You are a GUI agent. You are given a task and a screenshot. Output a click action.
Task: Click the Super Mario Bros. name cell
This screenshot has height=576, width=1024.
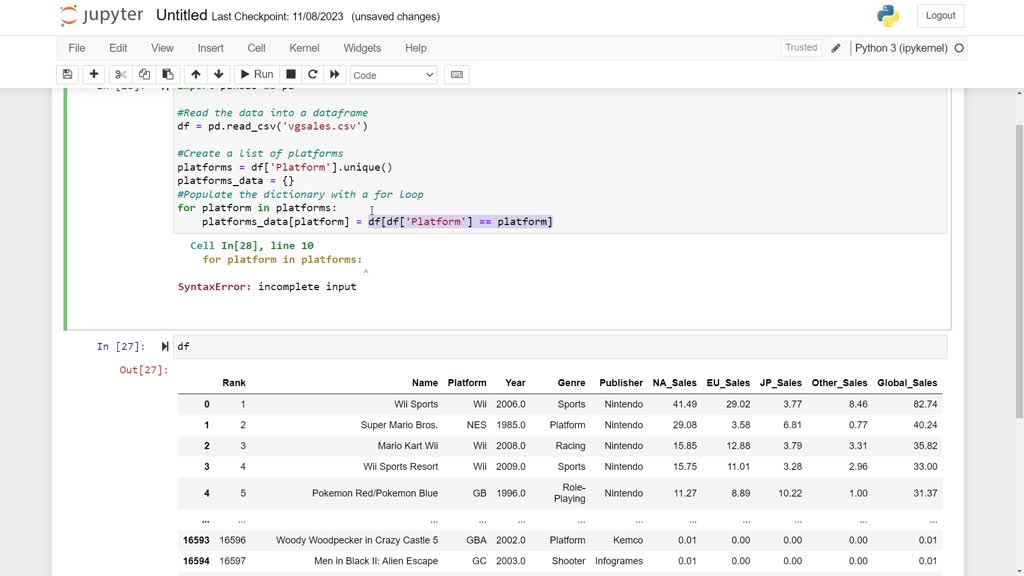tap(399, 425)
